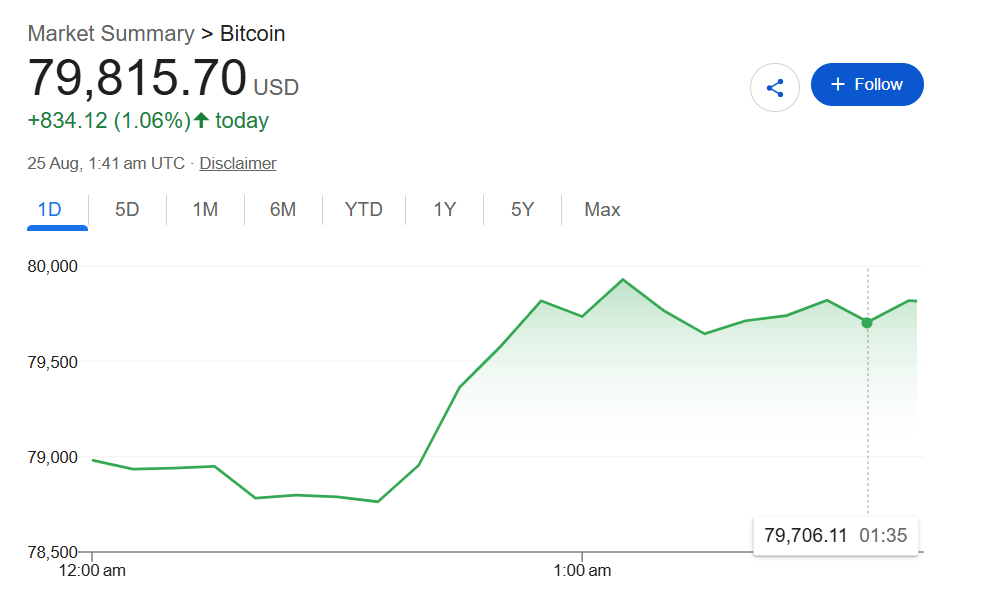Switch to the 5D range tab
Image resolution: width=992 pixels, height=592 pixels.
tap(127, 209)
